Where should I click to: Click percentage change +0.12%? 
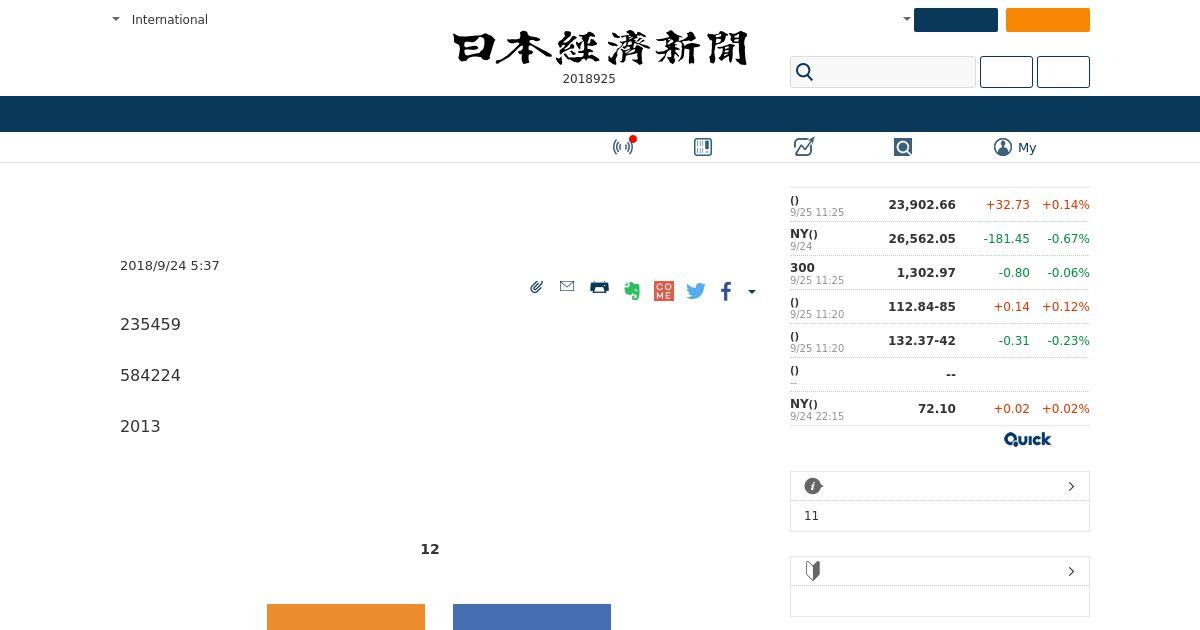(x=1066, y=307)
